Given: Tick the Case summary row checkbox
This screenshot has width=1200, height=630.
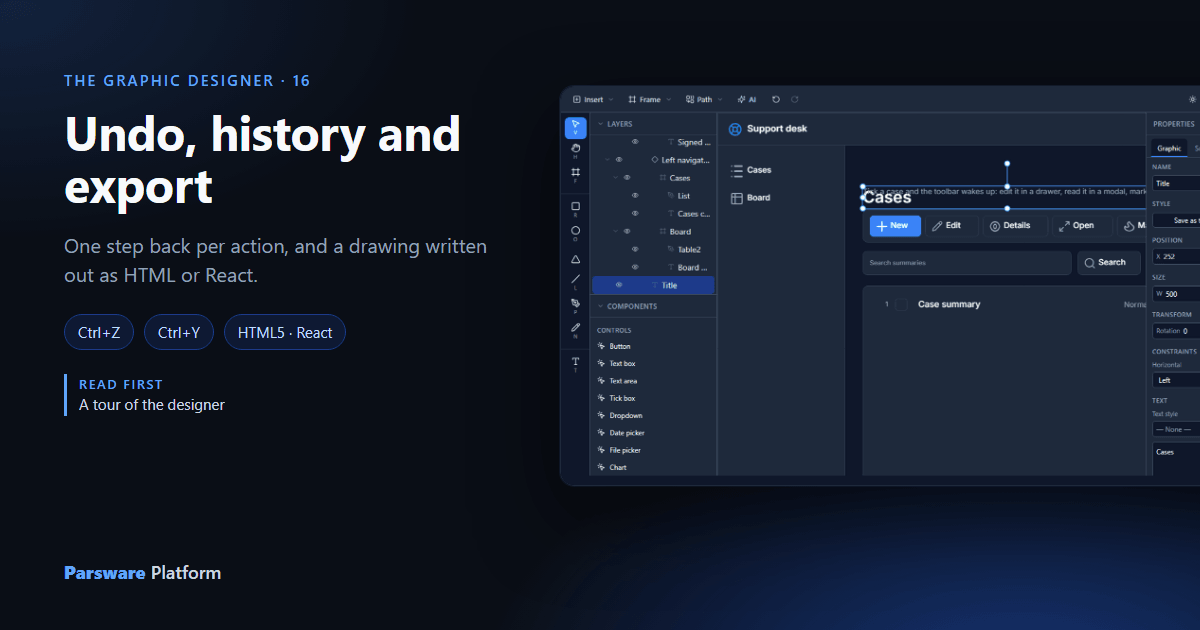Looking at the screenshot, I should pos(901,304).
